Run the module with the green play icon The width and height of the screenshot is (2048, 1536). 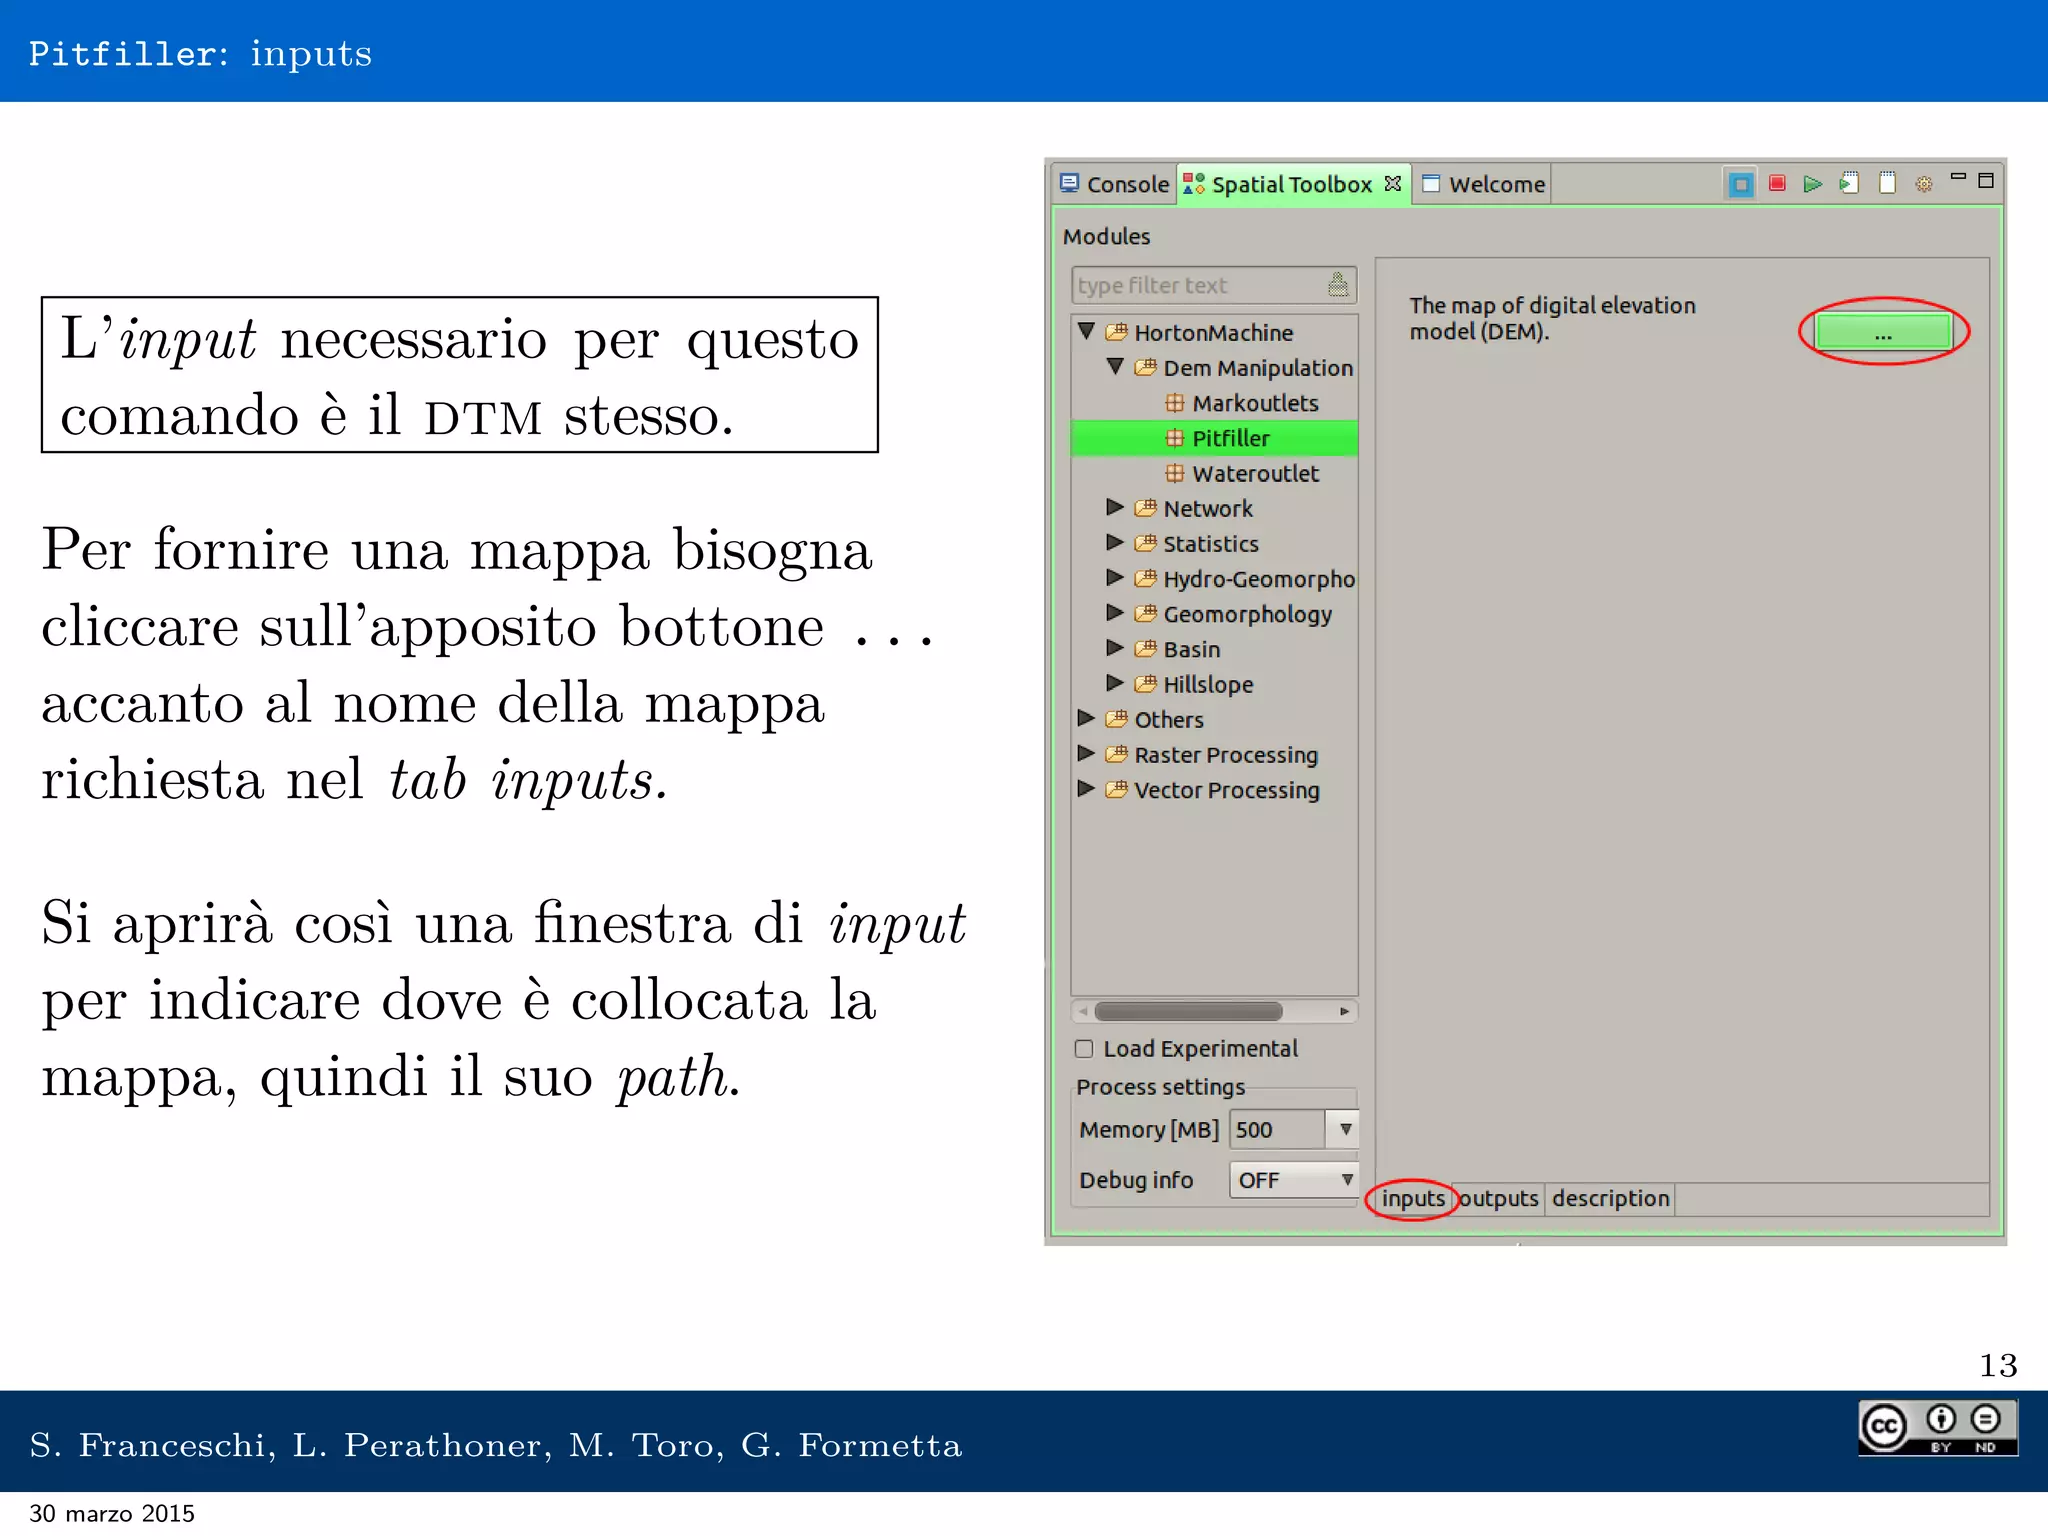coord(1812,184)
